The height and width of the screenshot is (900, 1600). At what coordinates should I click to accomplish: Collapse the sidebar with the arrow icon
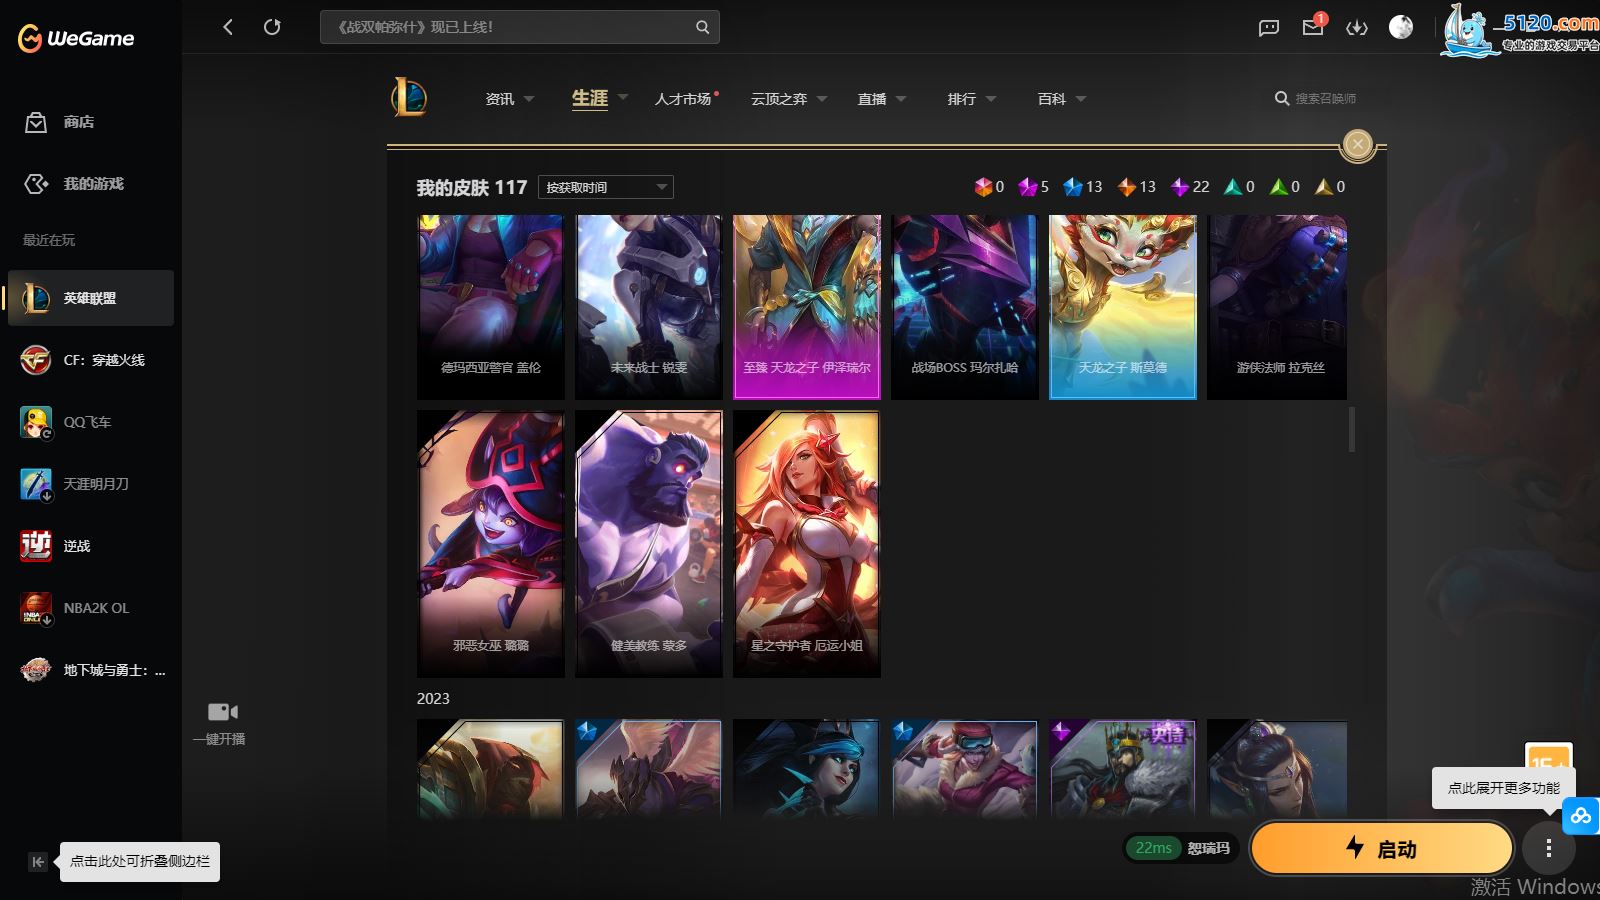tap(38, 862)
